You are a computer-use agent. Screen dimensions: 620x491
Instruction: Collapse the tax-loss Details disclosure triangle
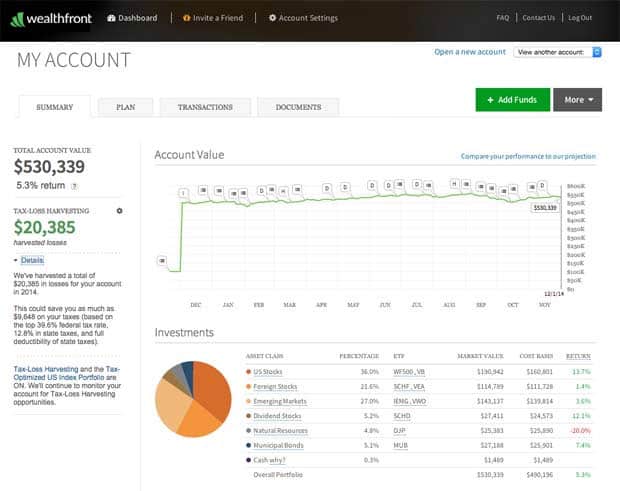[x=15, y=260]
